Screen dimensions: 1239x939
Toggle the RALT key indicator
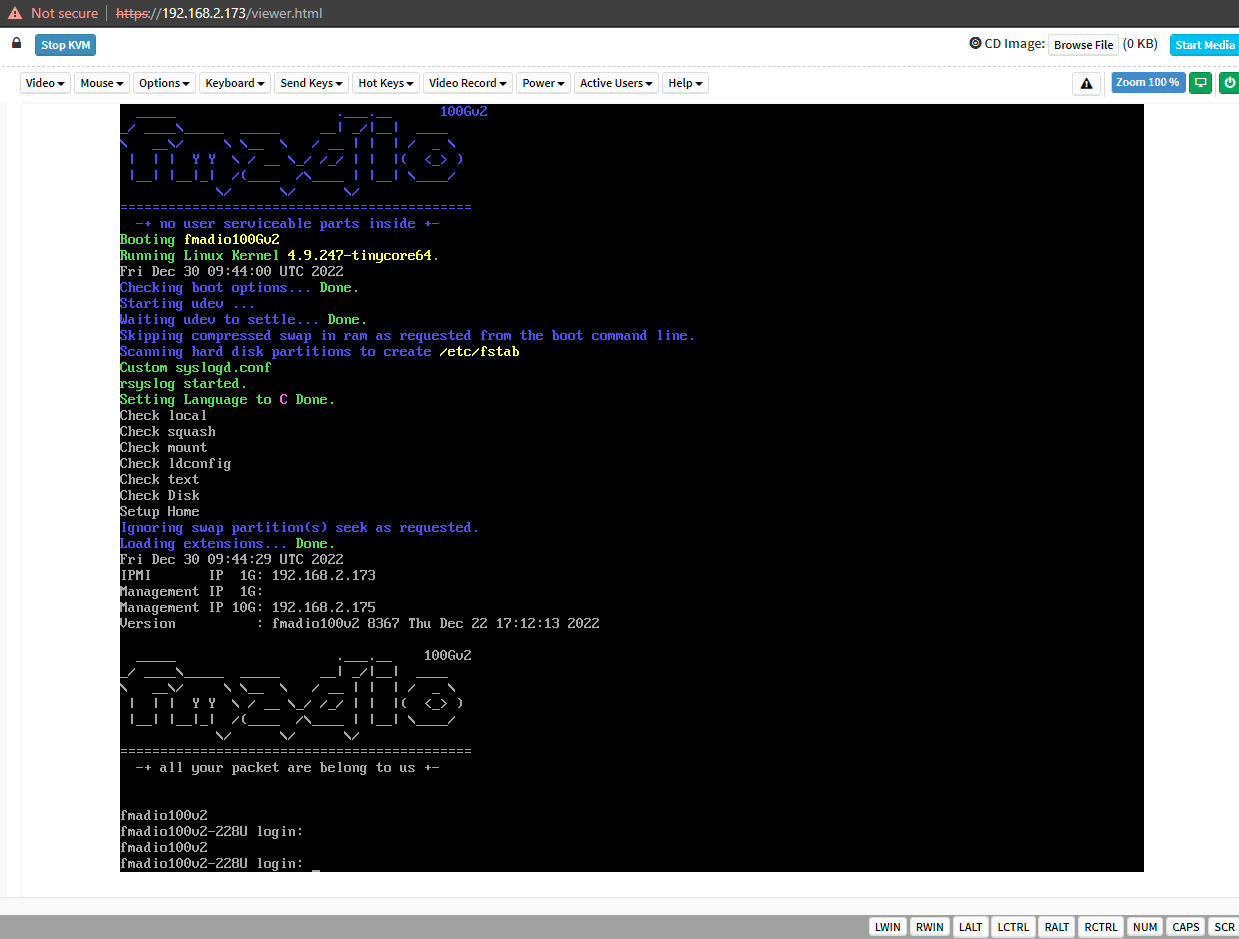[1057, 927]
